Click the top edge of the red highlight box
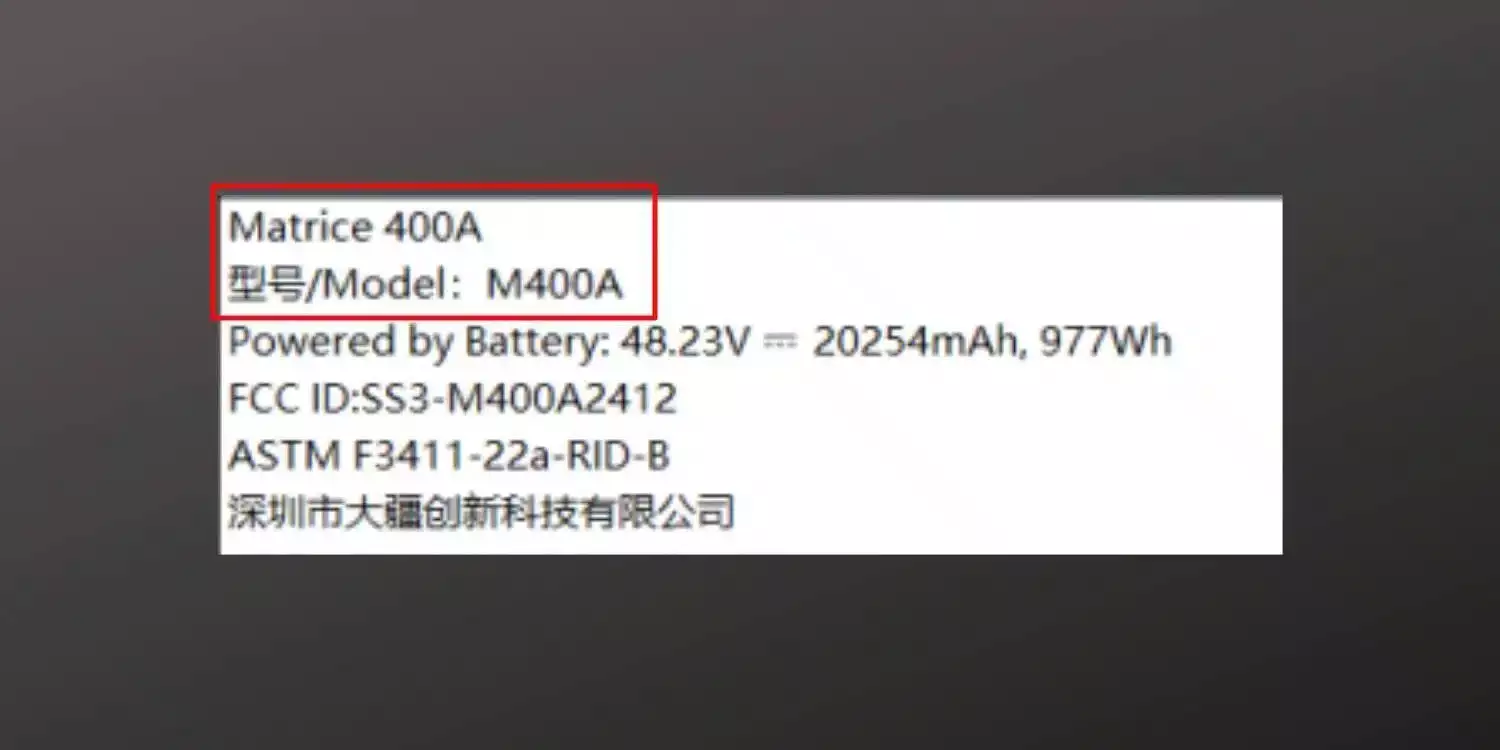The height and width of the screenshot is (750, 1500). 433,185
